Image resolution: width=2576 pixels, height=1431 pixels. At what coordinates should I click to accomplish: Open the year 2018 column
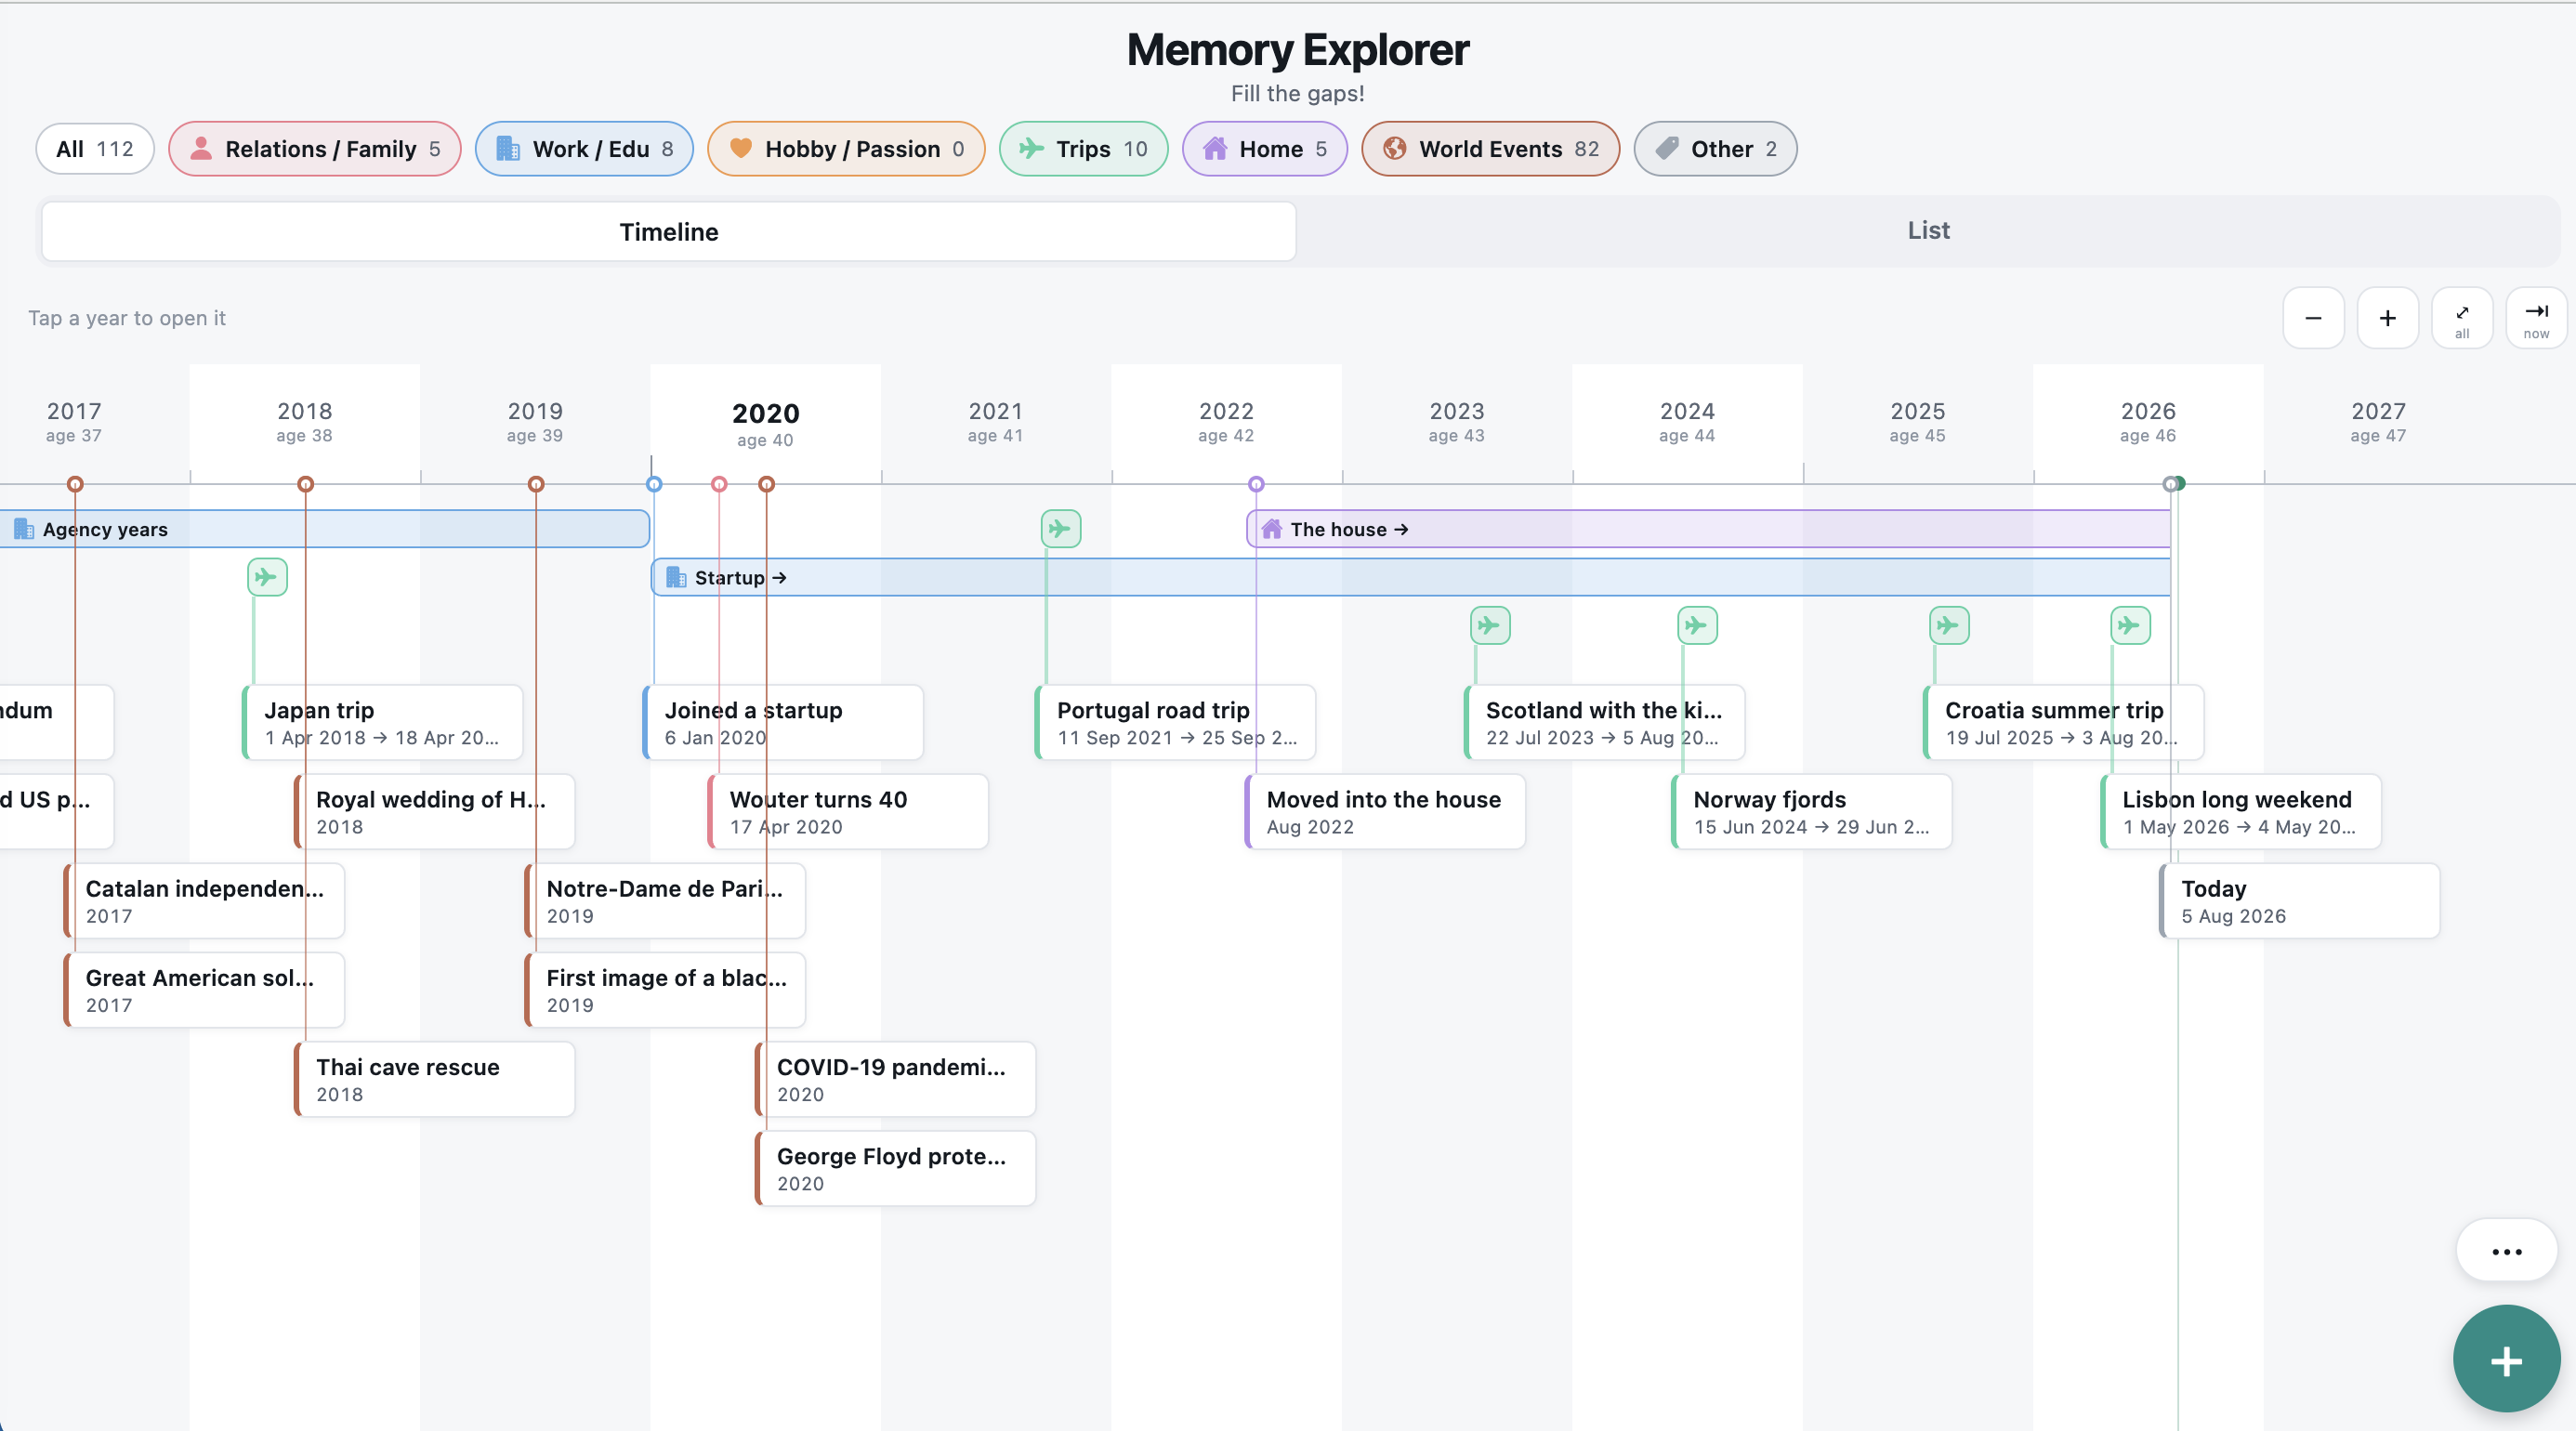[x=304, y=422]
